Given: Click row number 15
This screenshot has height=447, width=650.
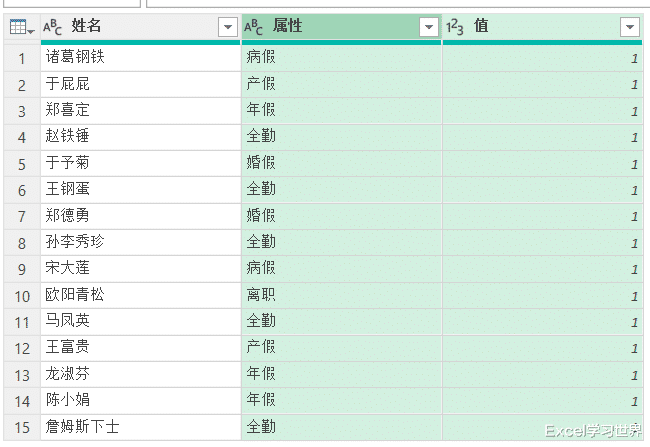Looking at the screenshot, I should [x=20, y=427].
